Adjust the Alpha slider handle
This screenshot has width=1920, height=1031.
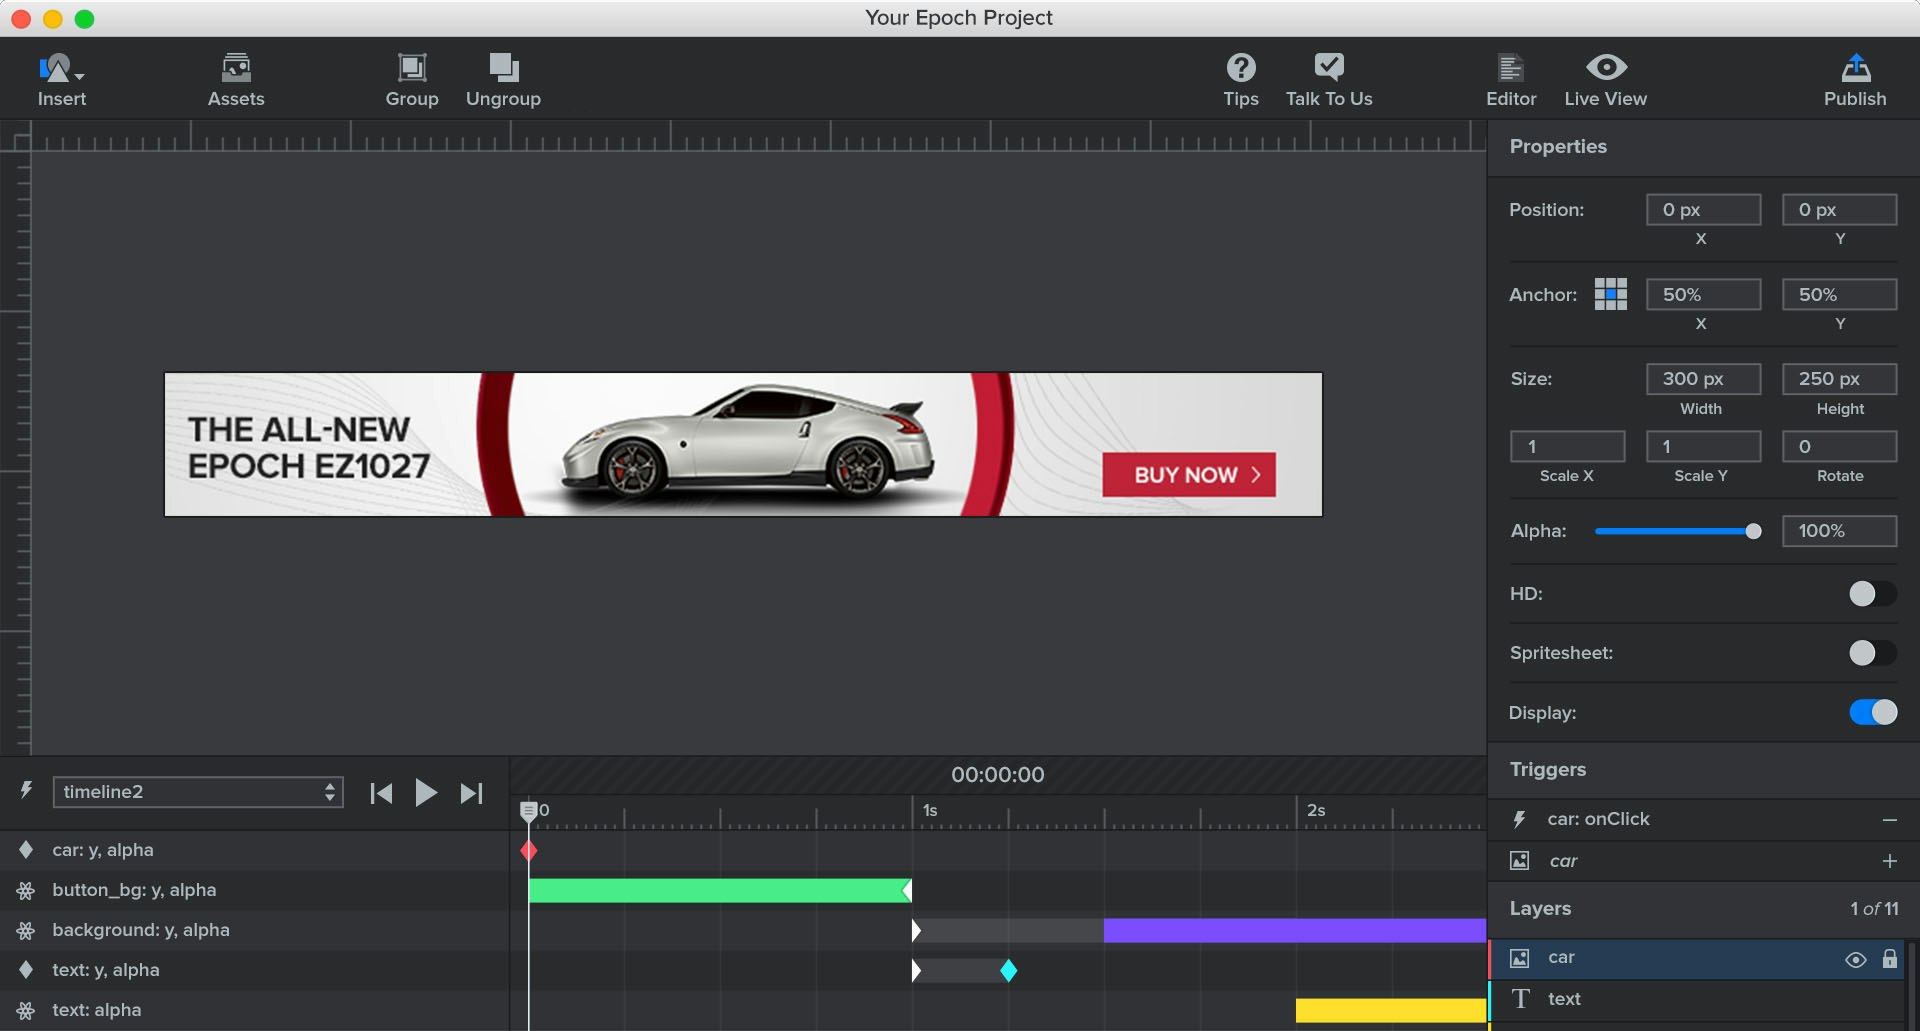tap(1753, 531)
